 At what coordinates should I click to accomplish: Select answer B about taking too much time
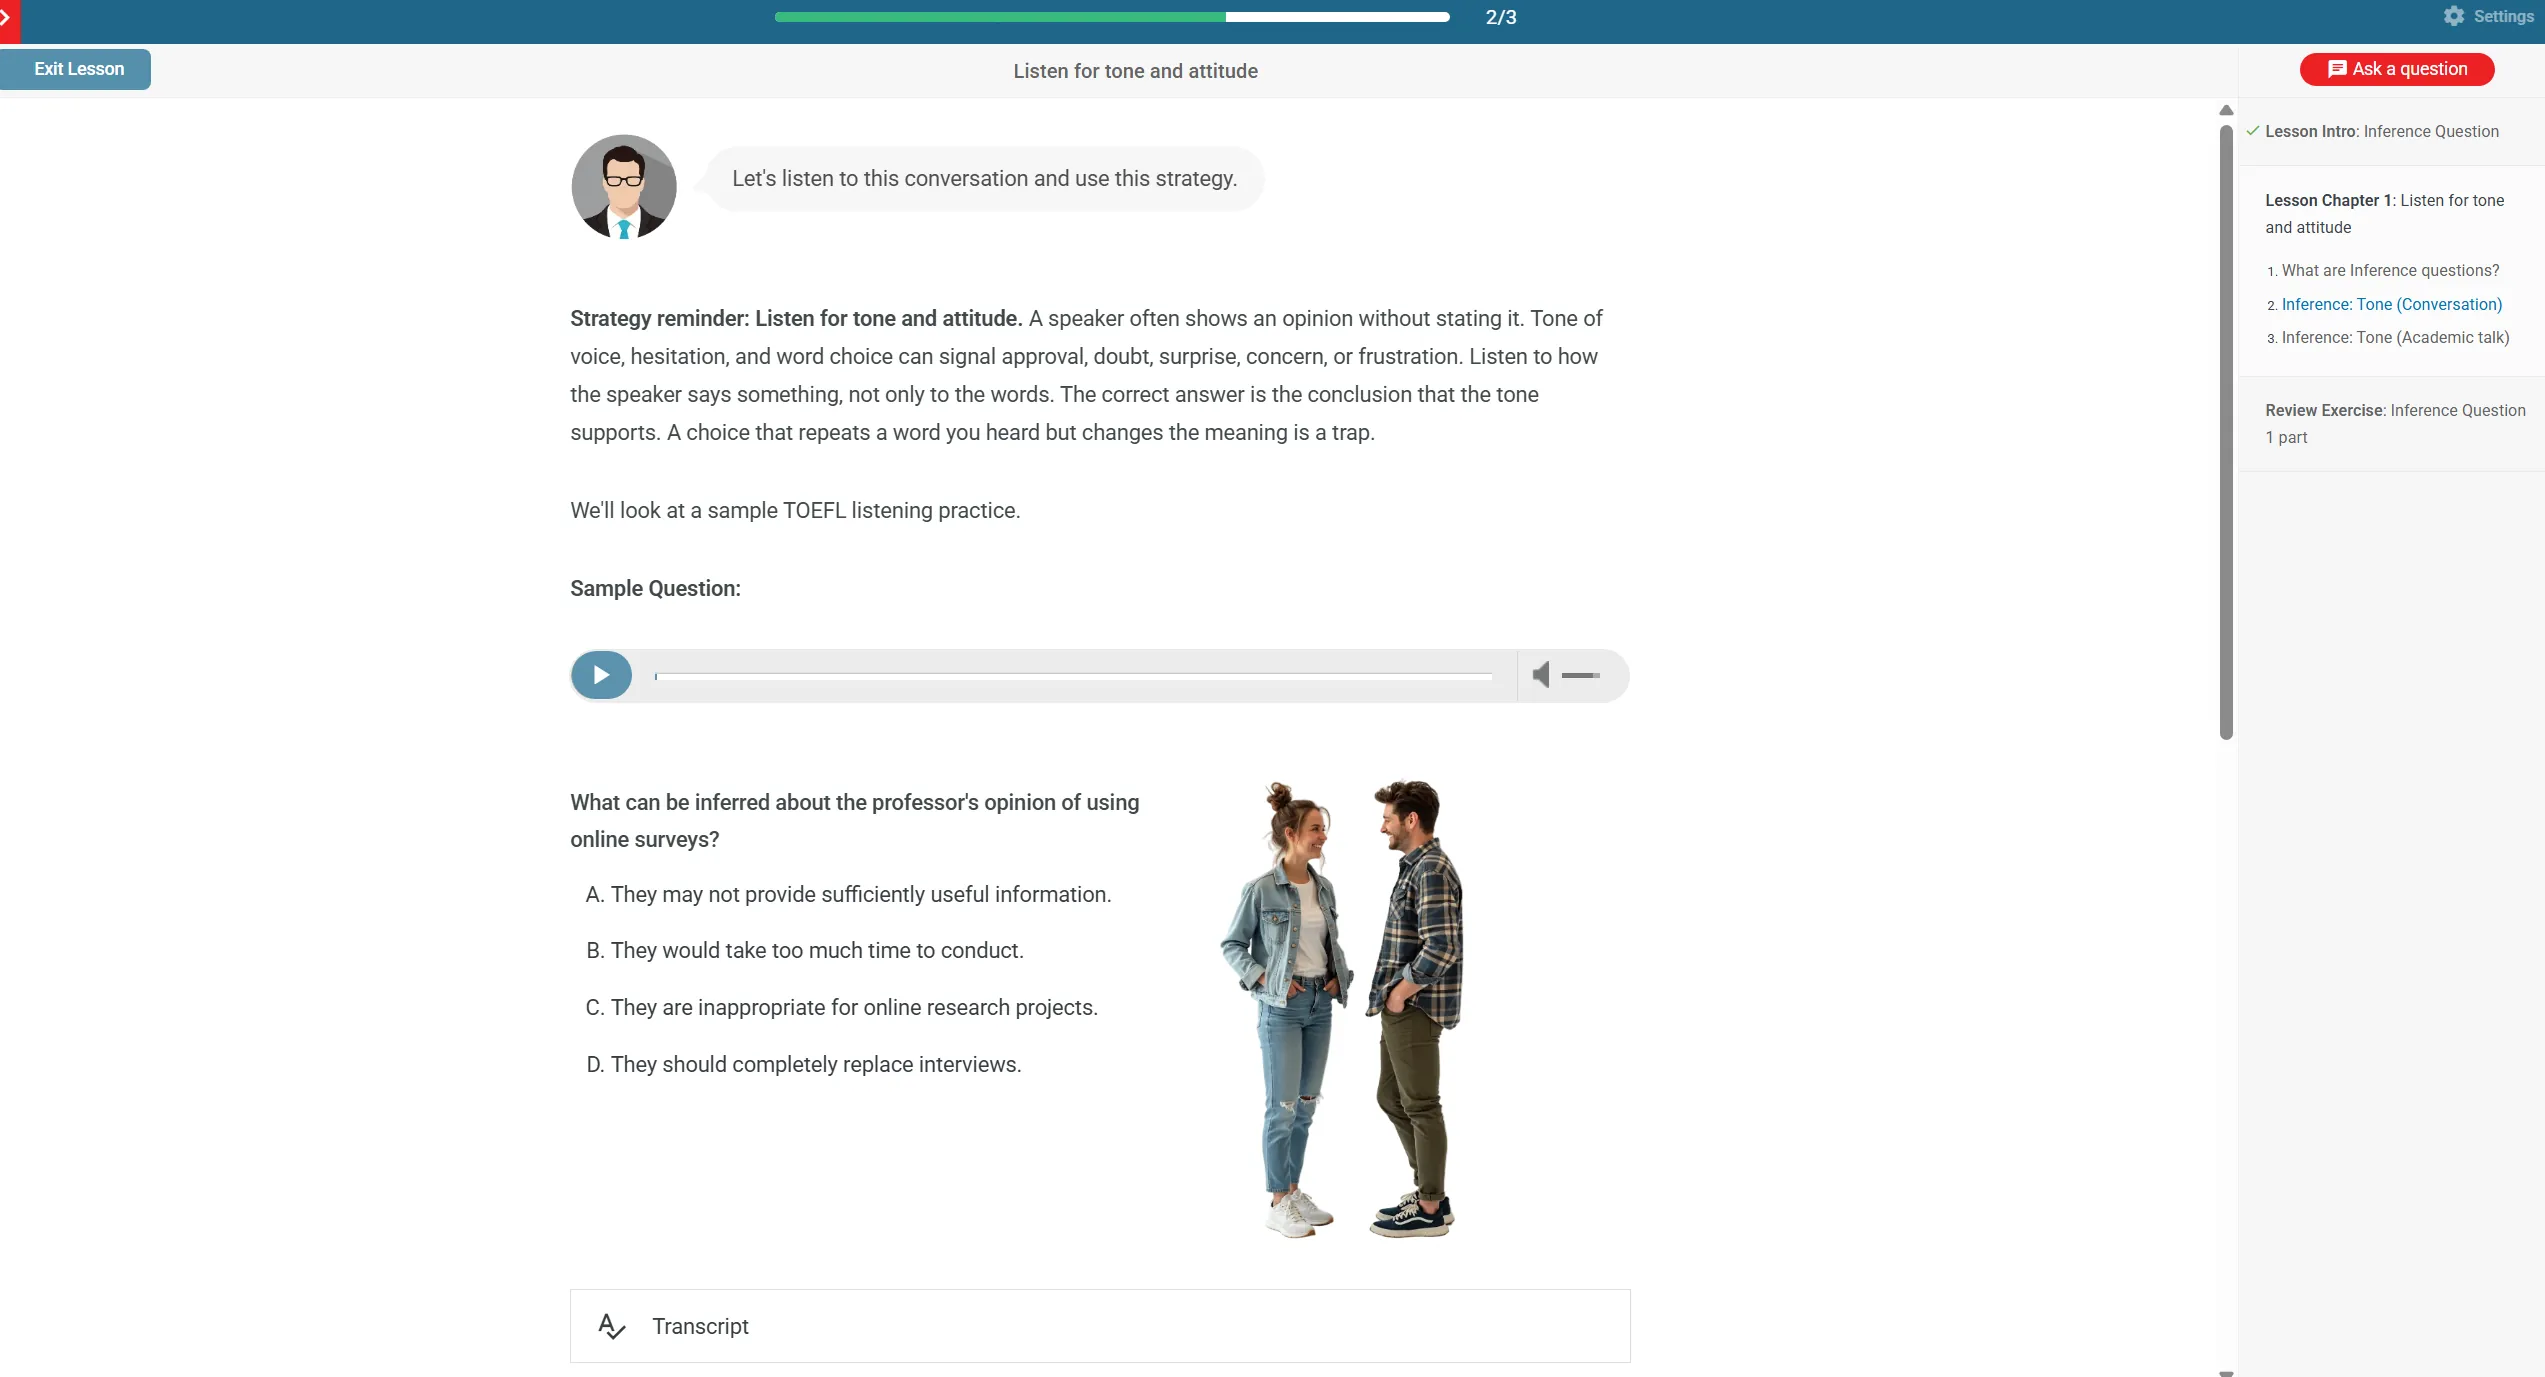(805, 950)
